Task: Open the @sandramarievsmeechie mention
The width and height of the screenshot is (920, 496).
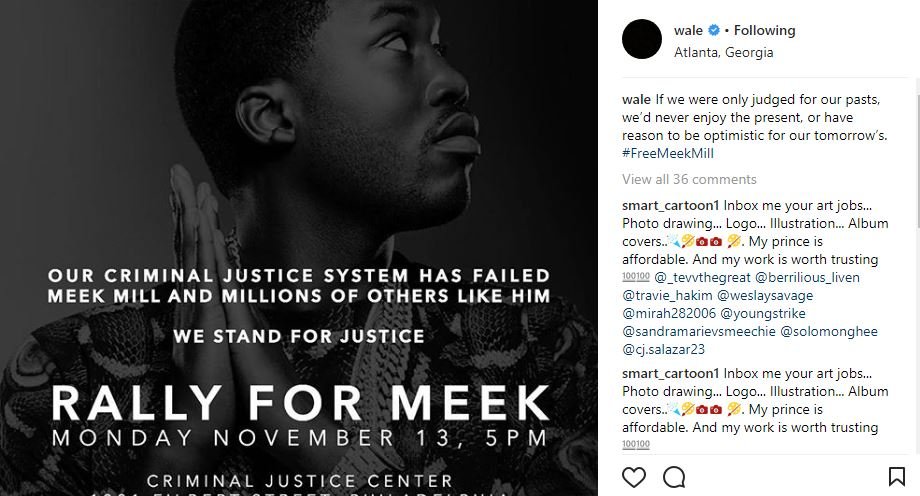Action: coord(697,331)
